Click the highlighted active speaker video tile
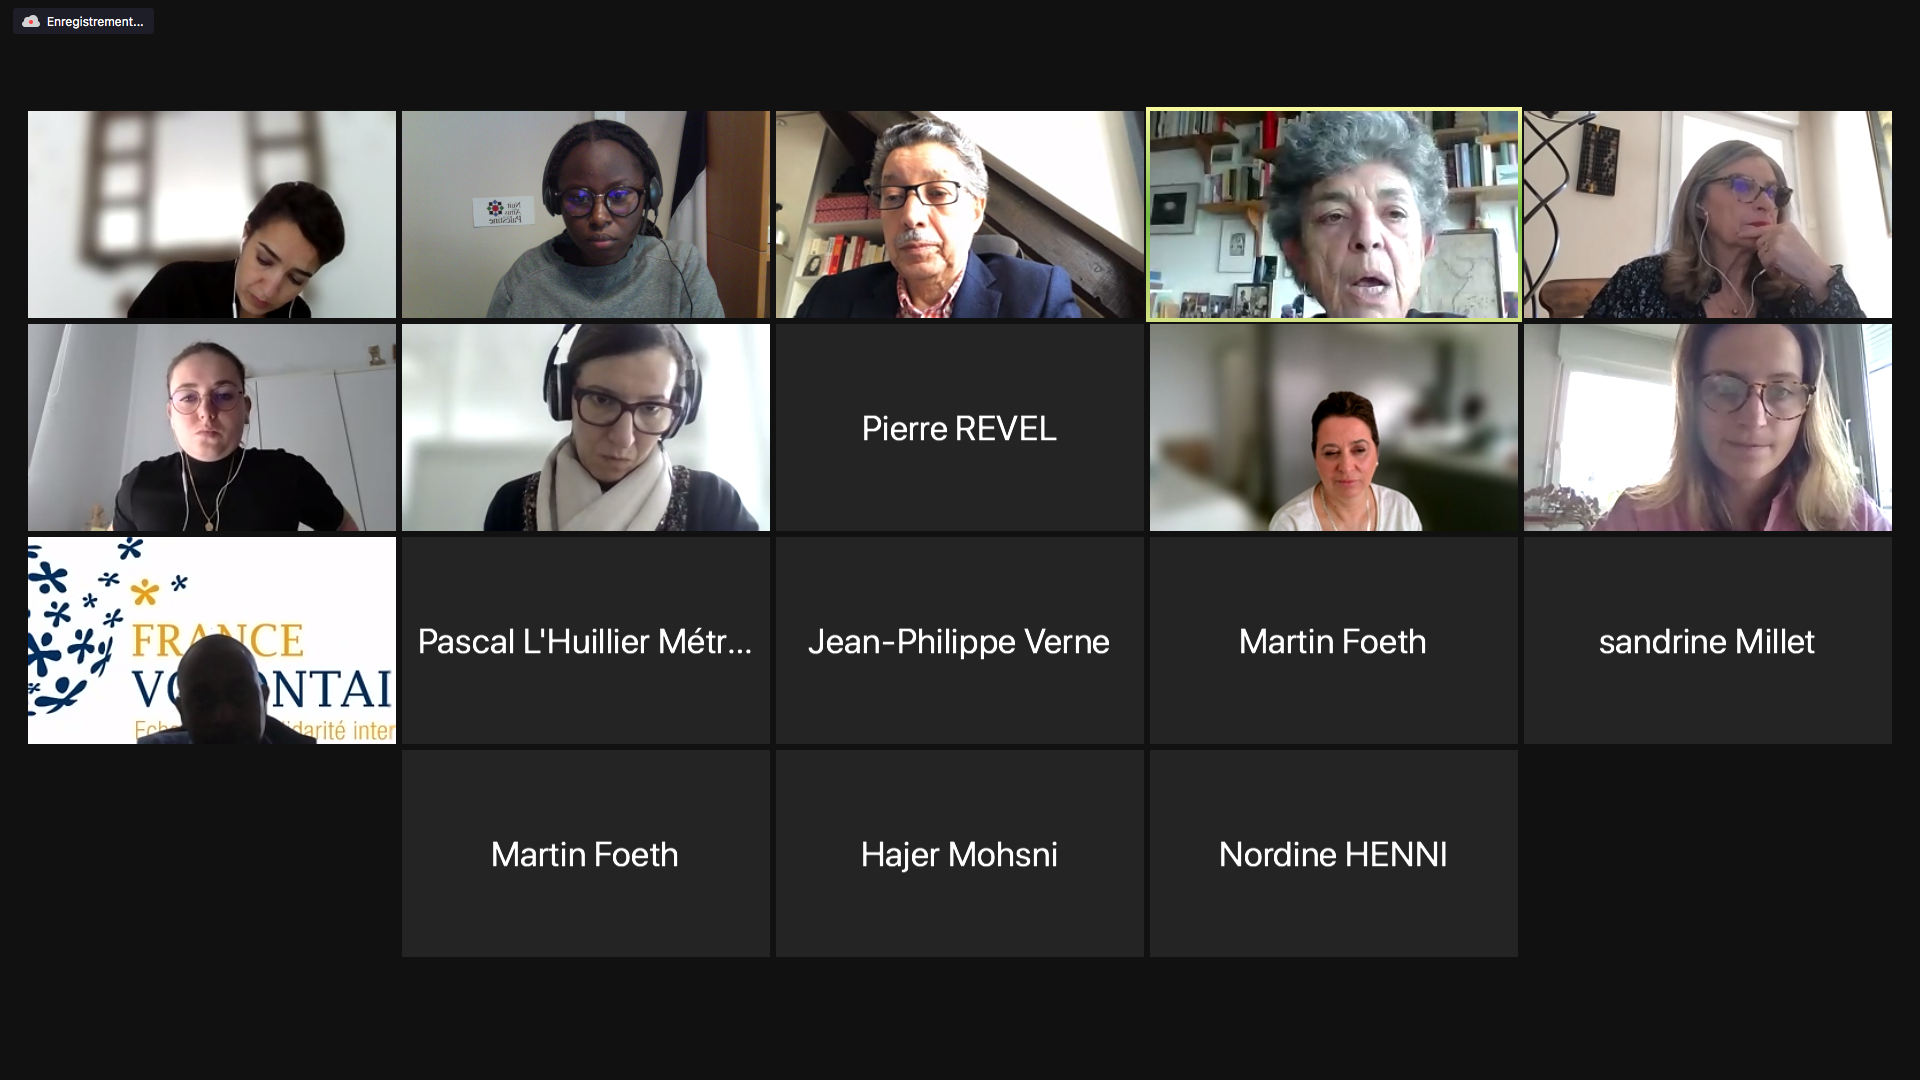The height and width of the screenshot is (1080, 1920). coord(1333,214)
